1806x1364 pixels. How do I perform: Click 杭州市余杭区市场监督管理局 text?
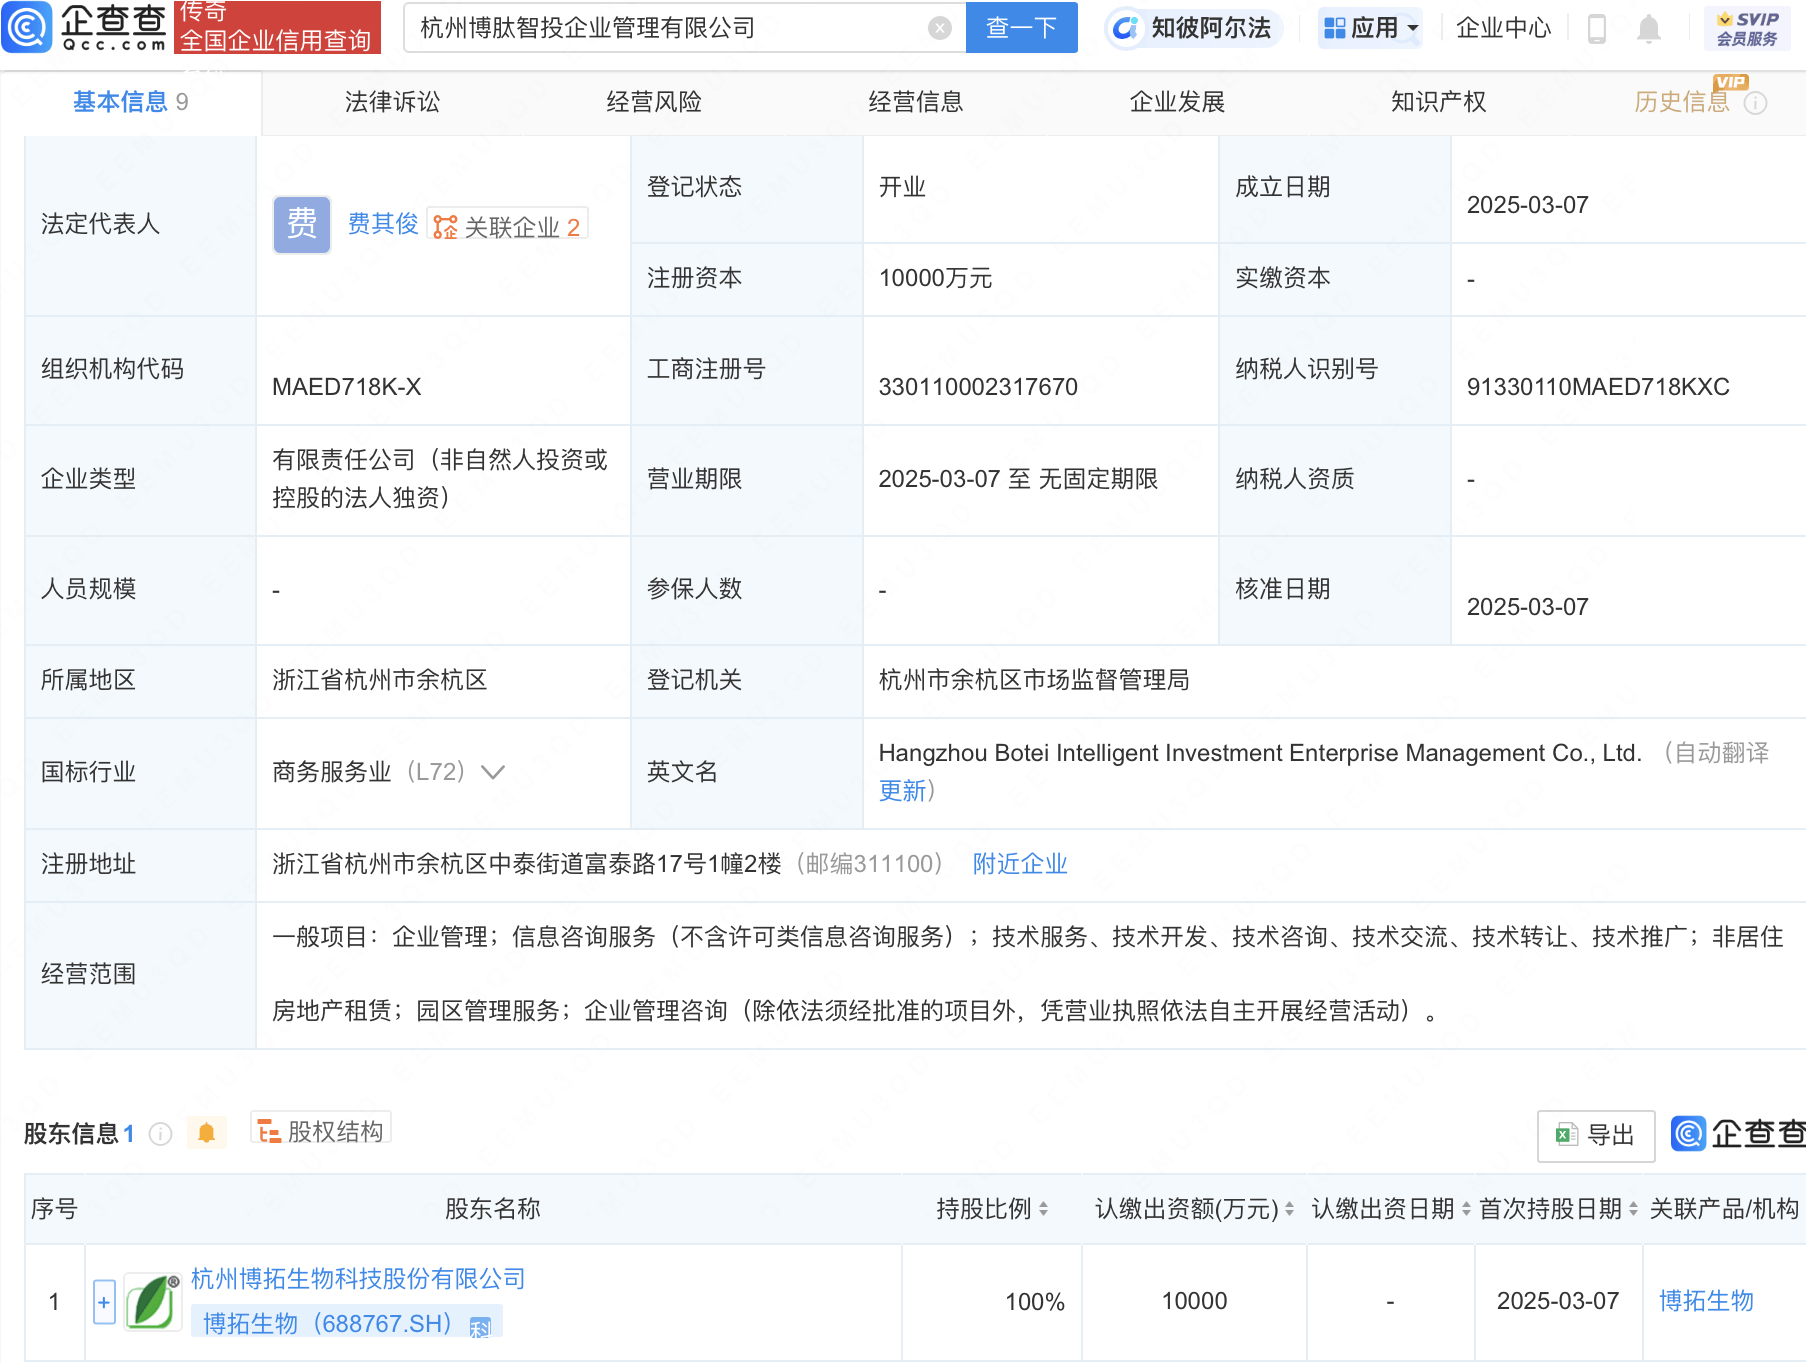[1034, 680]
